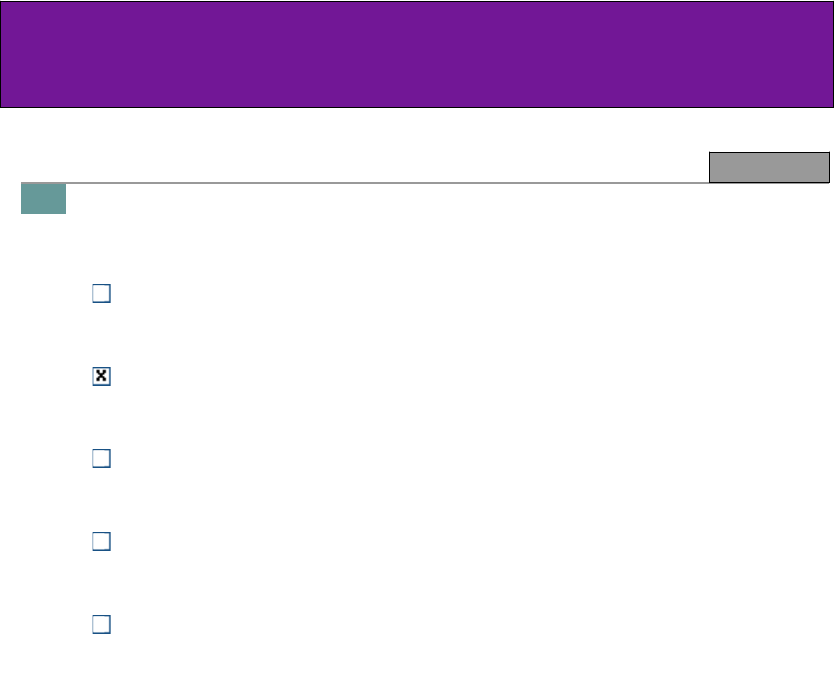834x695 pixels.
Task: Click the purple header banner
Action: pos(417,54)
